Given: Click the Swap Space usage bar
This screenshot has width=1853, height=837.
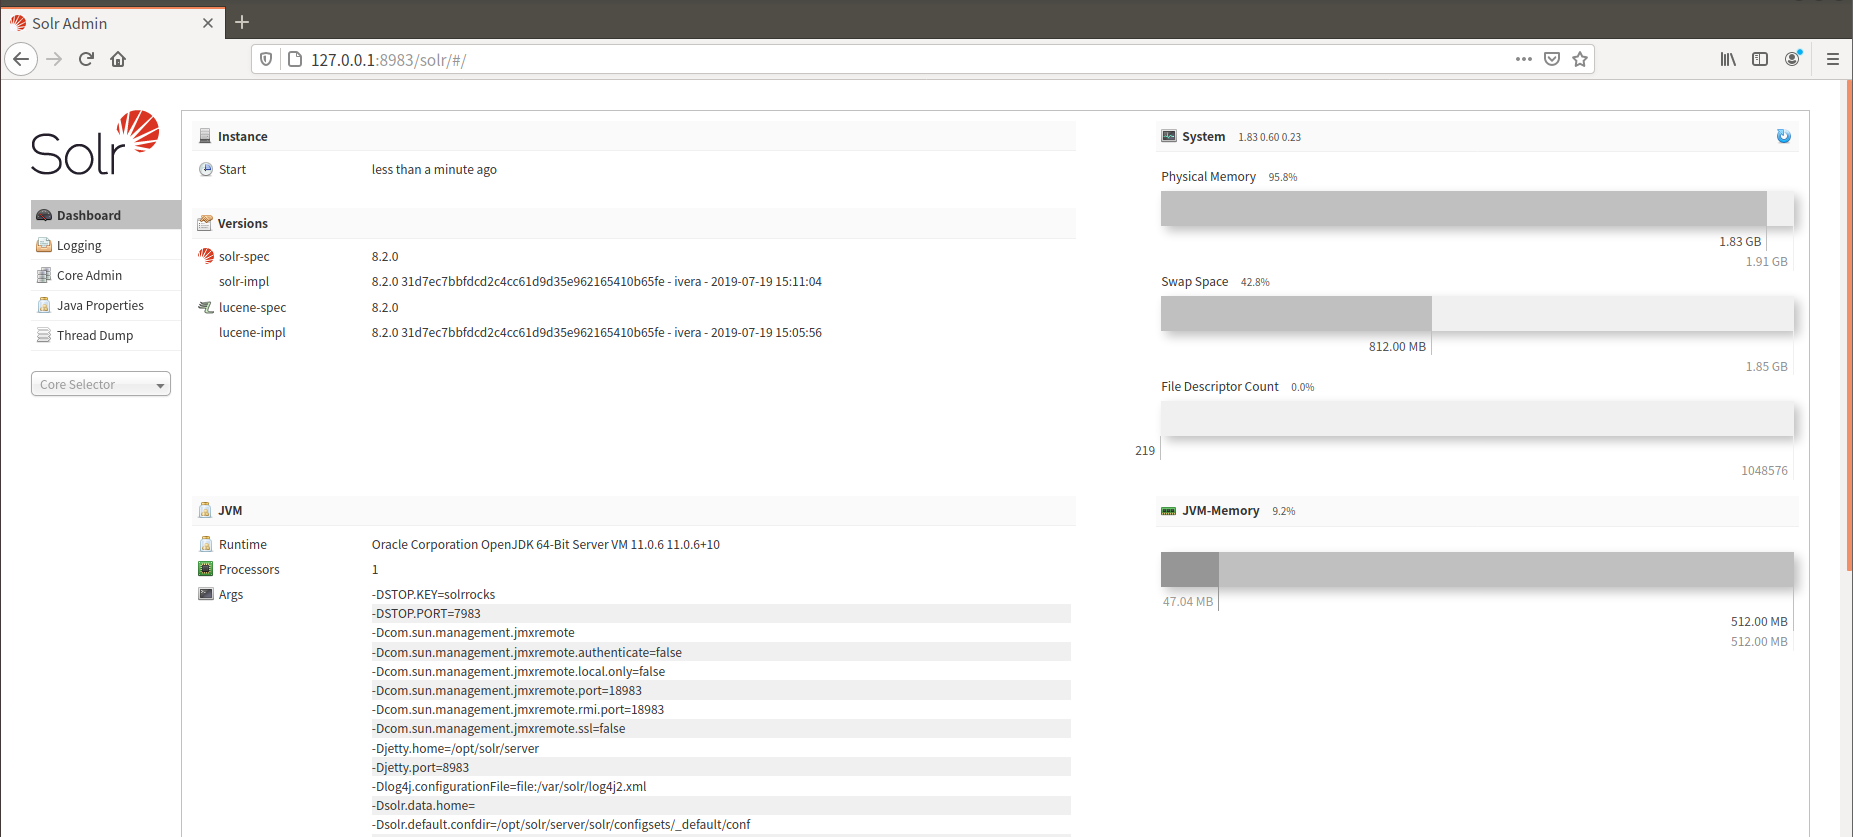Looking at the screenshot, I should [1477, 313].
